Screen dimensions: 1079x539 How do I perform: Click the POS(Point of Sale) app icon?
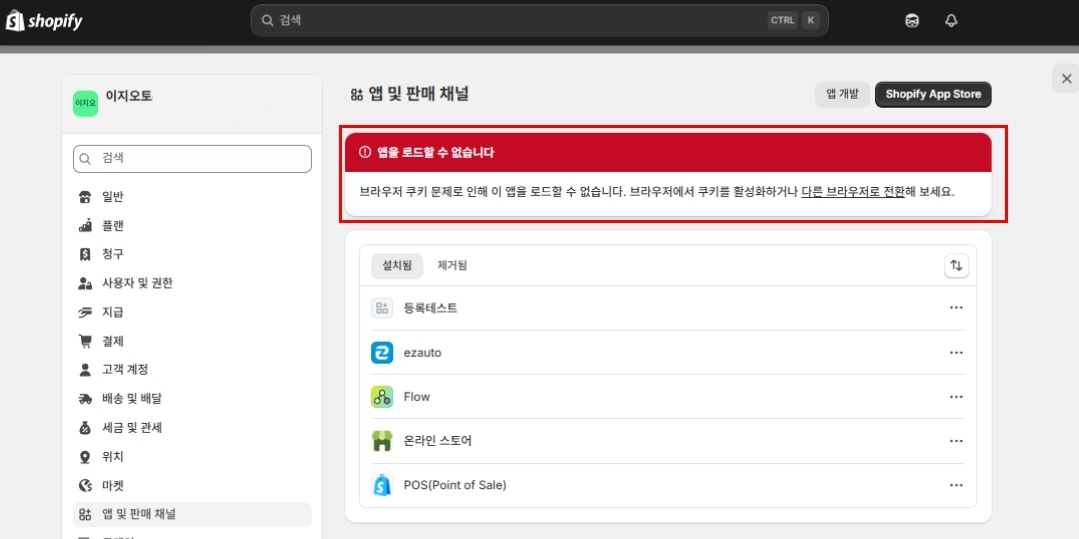[382, 485]
